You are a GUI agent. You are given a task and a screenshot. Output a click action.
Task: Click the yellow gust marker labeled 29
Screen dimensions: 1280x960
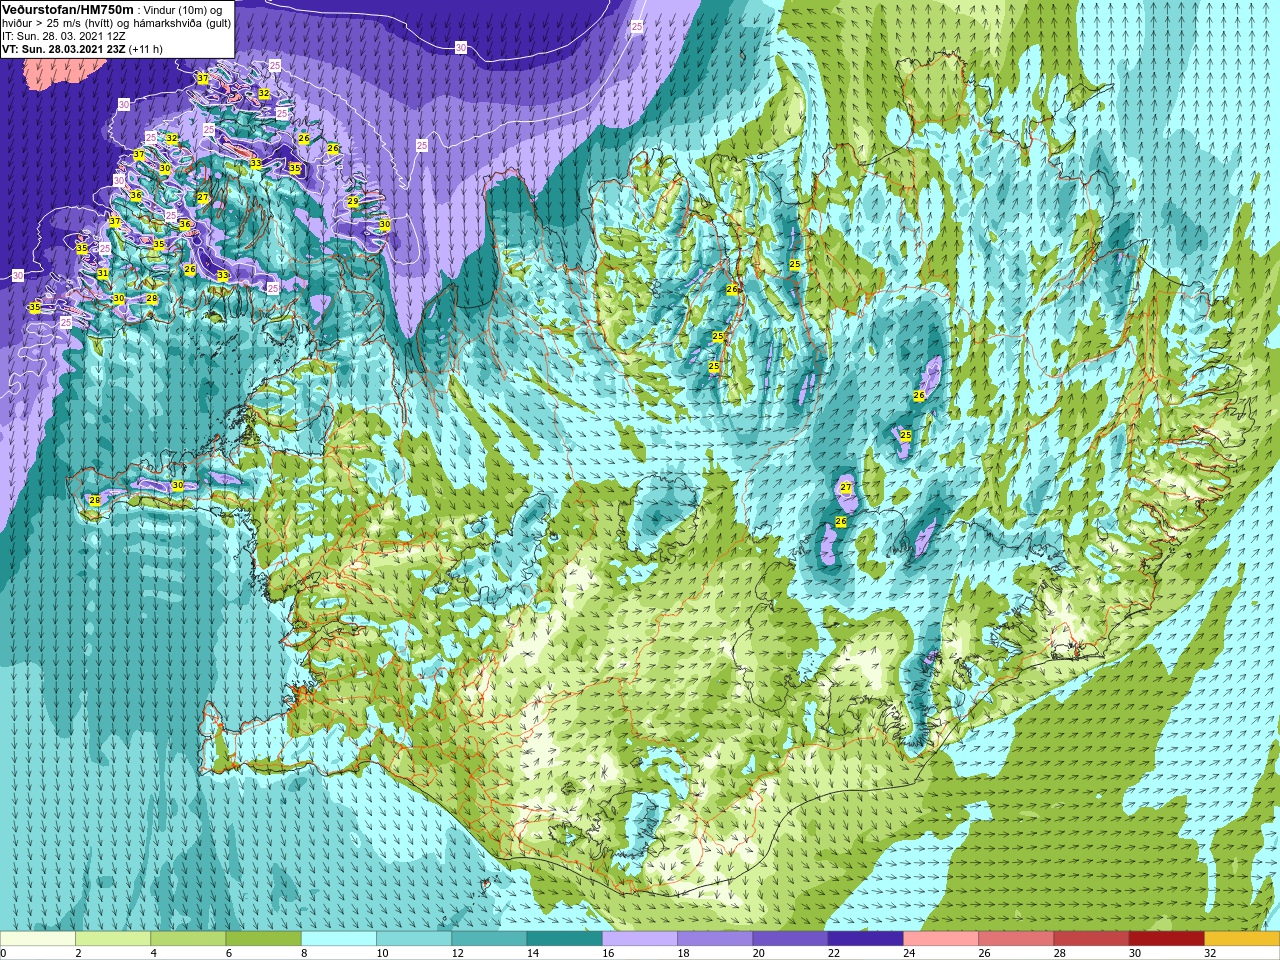pyautogui.click(x=352, y=201)
